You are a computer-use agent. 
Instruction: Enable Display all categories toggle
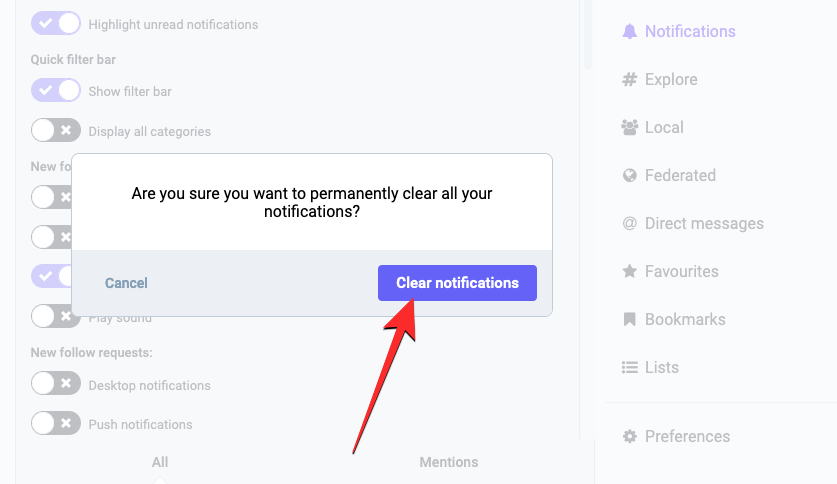pos(56,130)
